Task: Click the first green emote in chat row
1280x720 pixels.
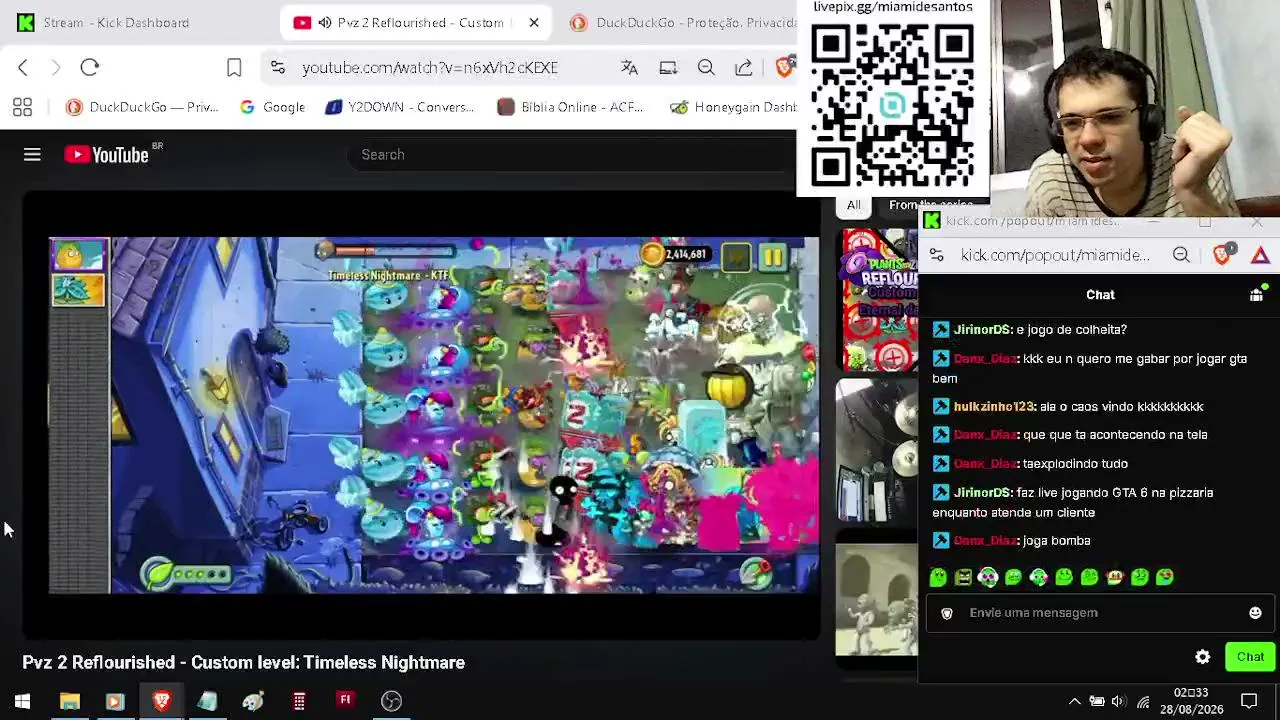Action: pyautogui.click(x=938, y=577)
